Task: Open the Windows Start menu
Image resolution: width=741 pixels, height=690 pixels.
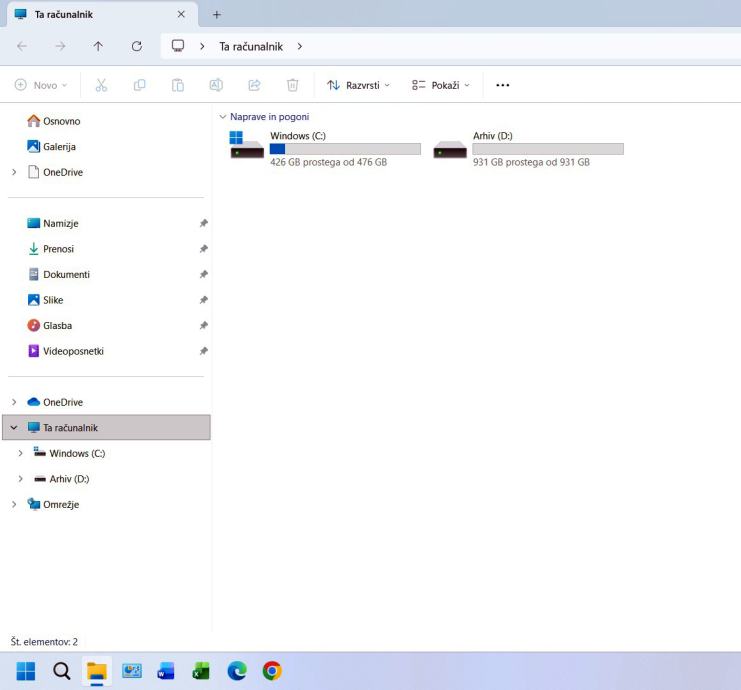Action: pos(26,671)
